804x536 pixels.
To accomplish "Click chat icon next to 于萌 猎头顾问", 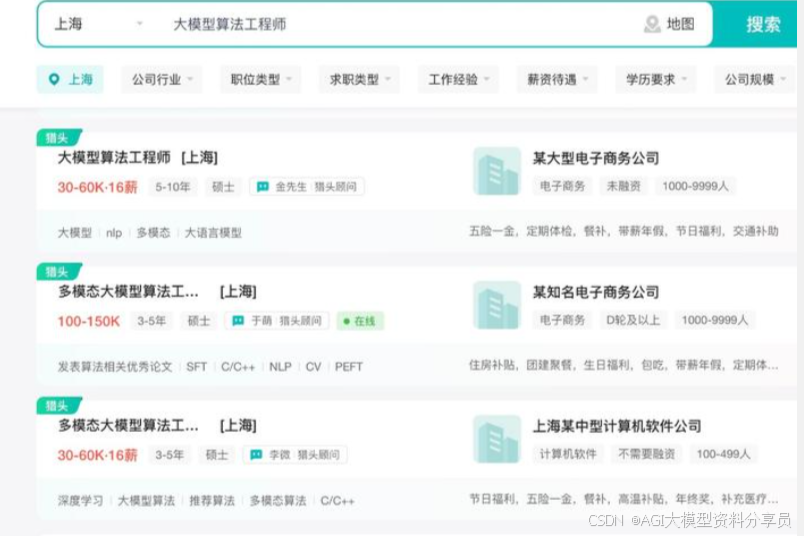I will pos(238,321).
